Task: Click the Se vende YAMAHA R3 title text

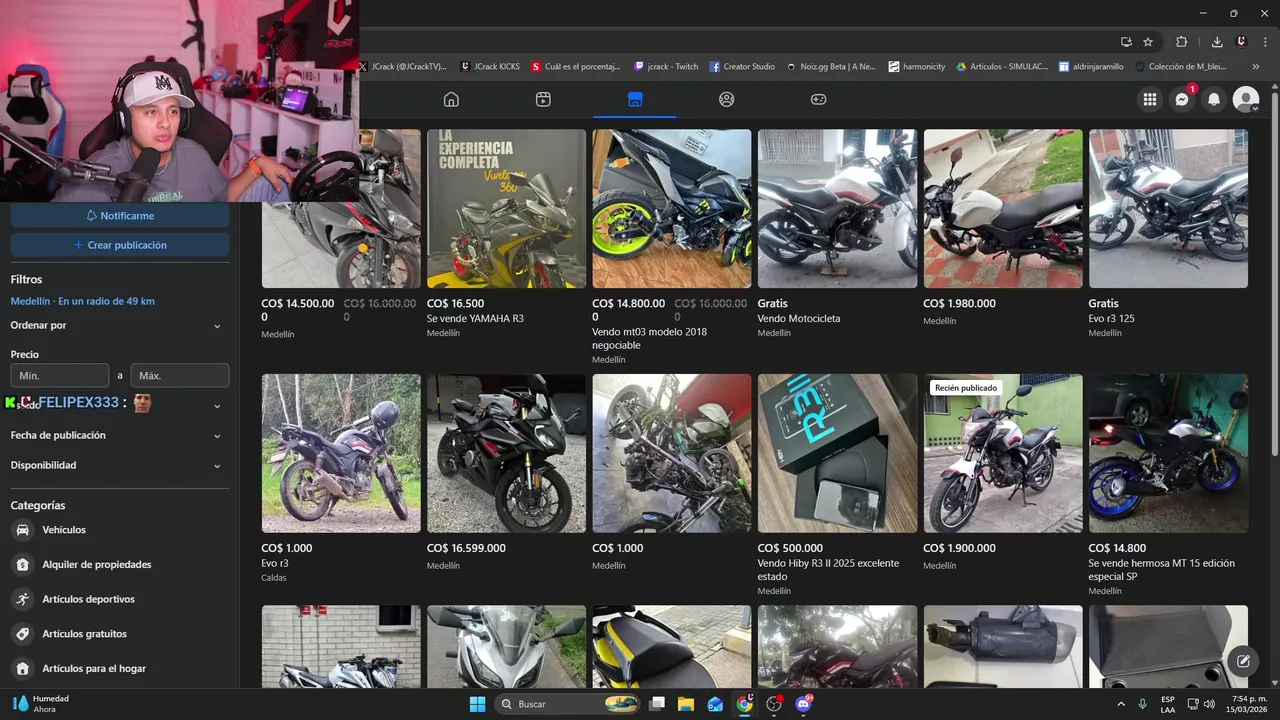Action: point(475,318)
